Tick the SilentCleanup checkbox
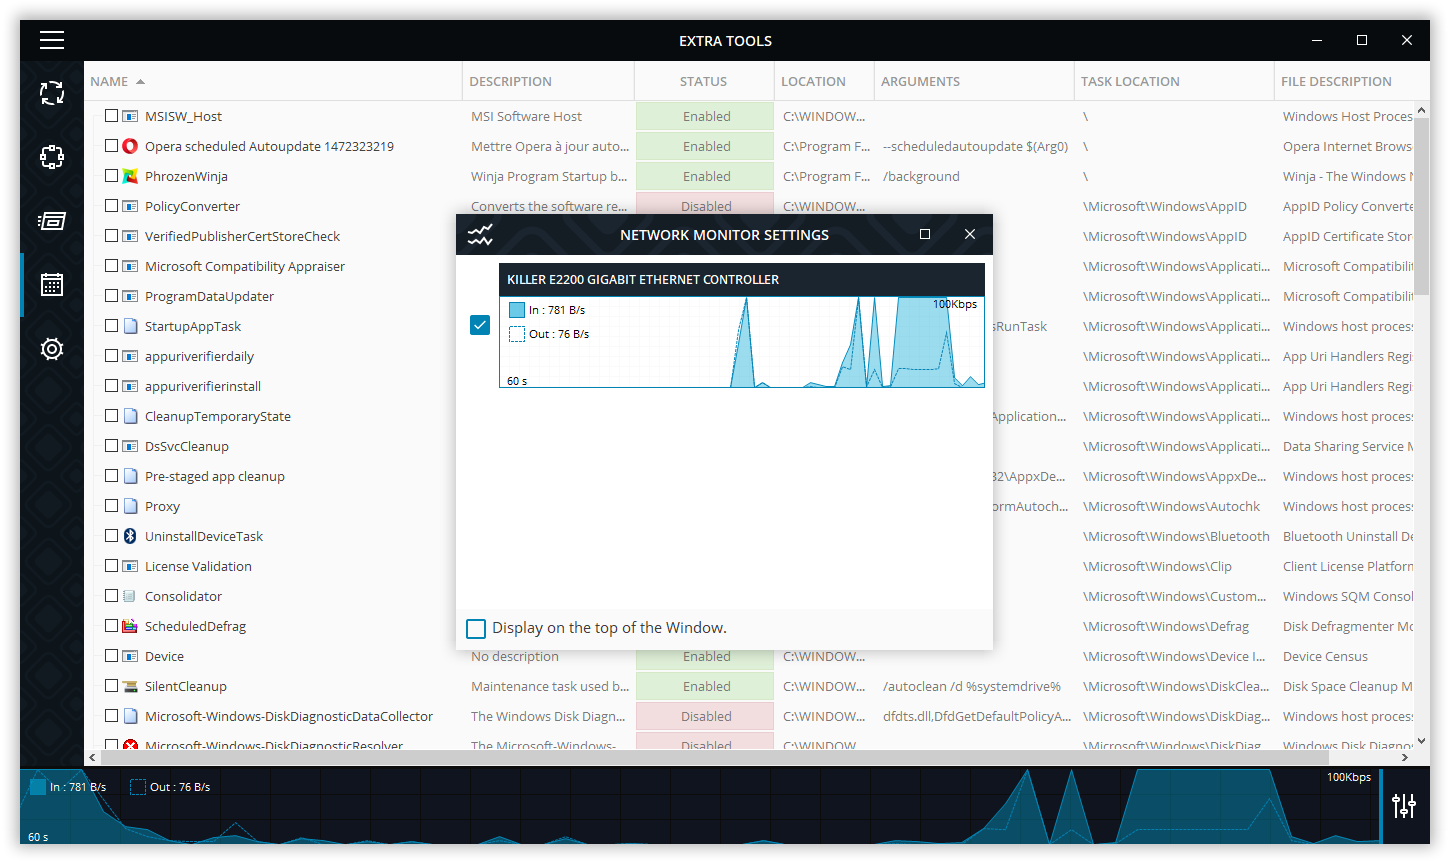This screenshot has width=1450, height=864. click(x=112, y=686)
